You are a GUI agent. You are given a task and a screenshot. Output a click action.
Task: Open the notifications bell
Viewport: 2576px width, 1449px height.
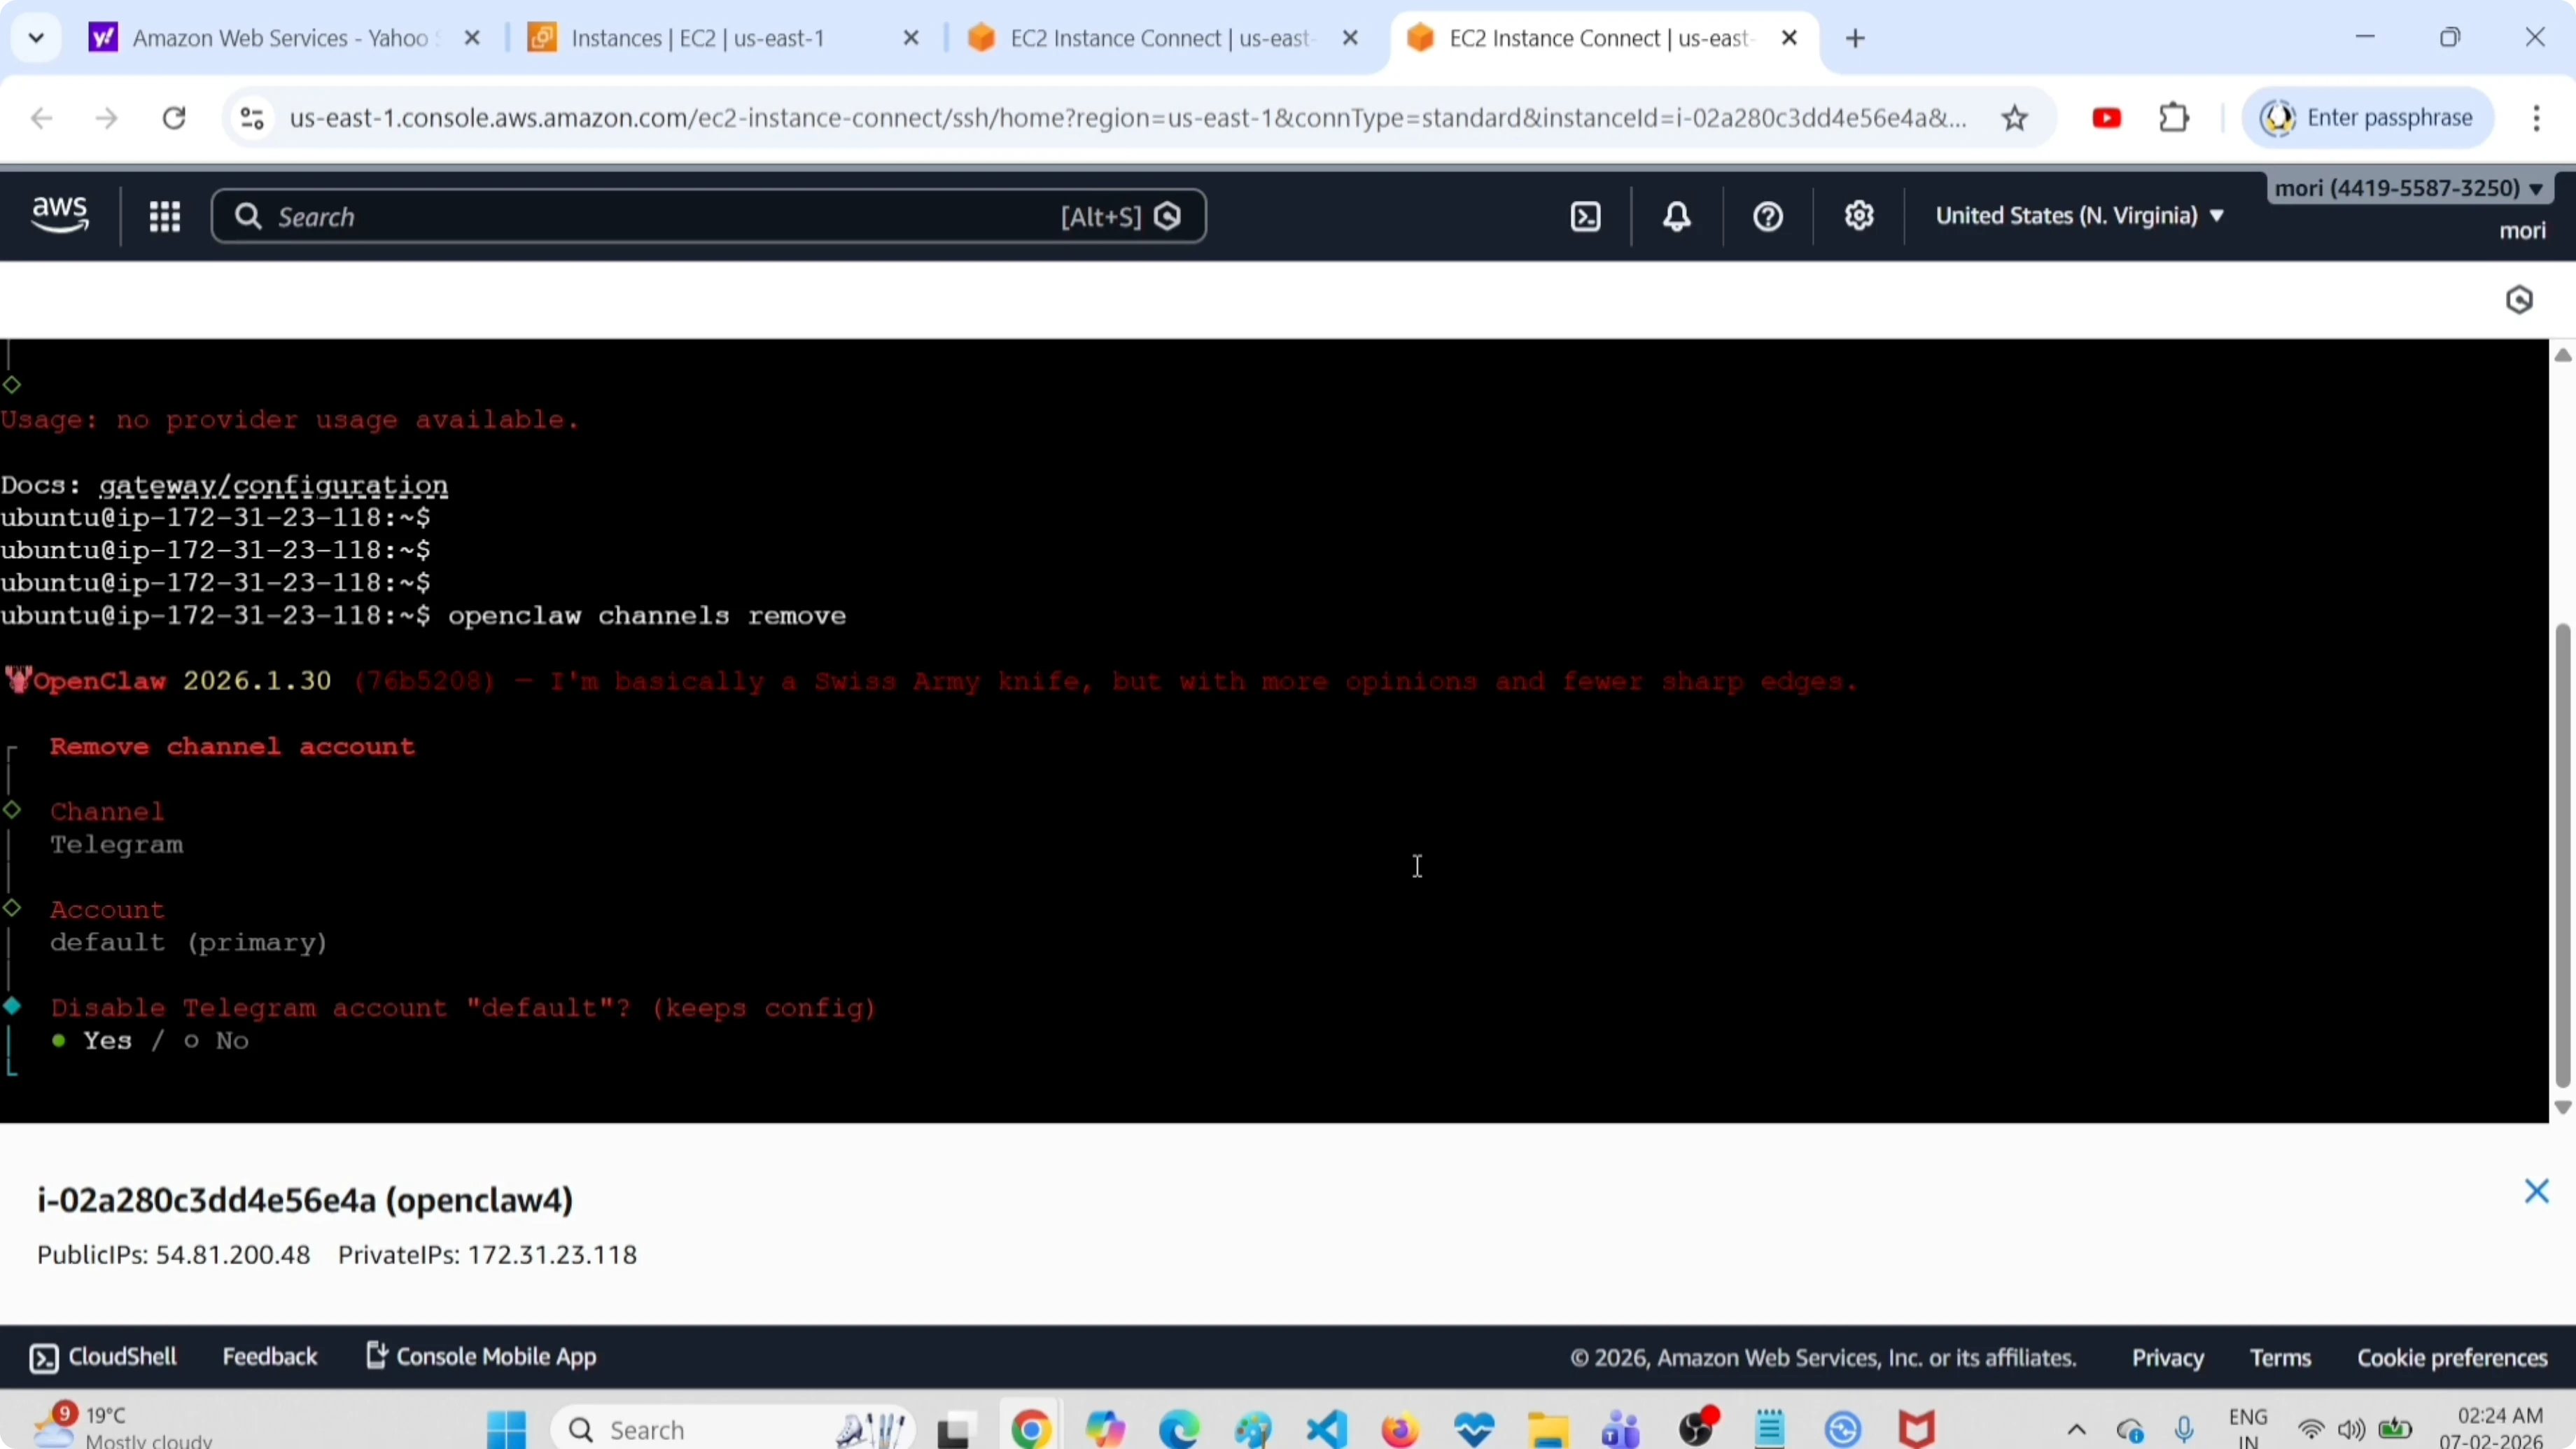tap(1677, 217)
